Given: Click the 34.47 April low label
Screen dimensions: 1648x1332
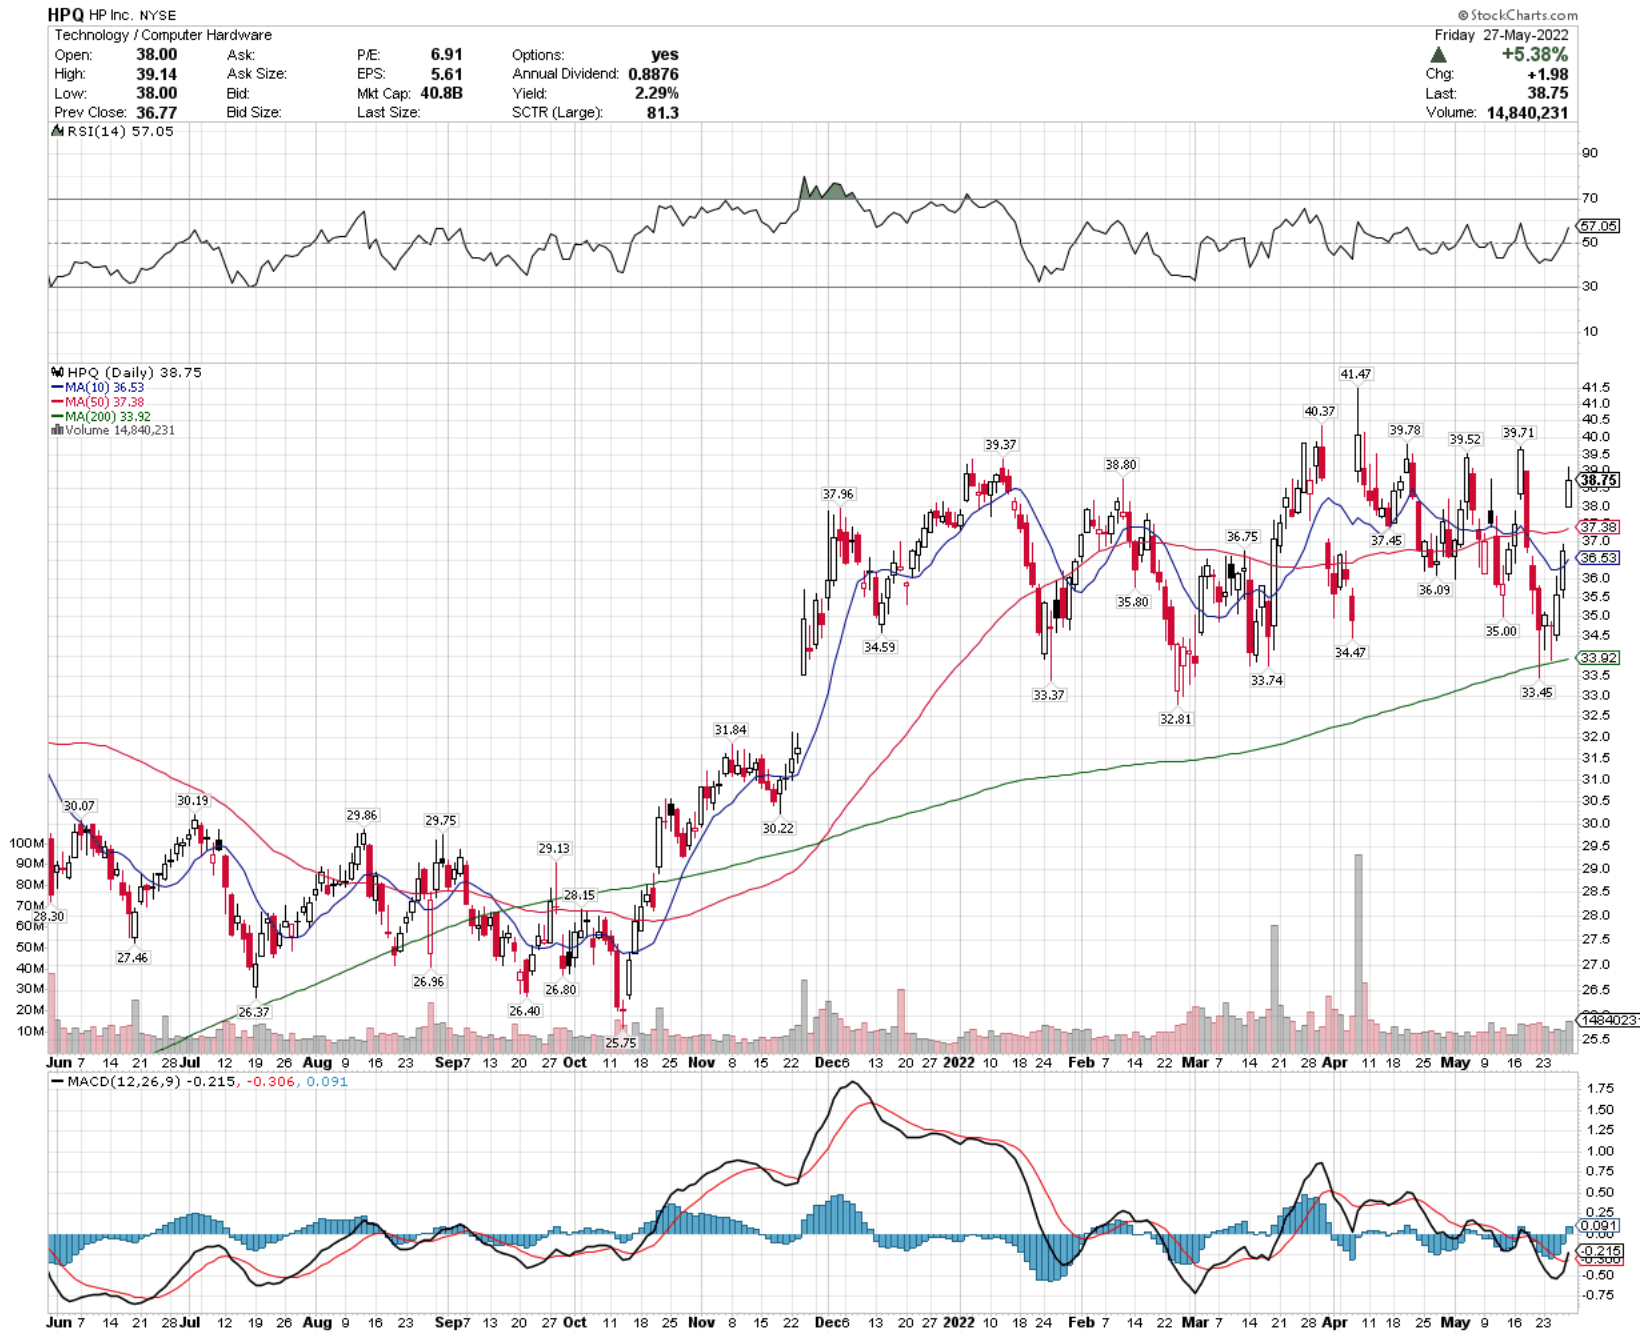Looking at the screenshot, I should pyautogui.click(x=1350, y=652).
